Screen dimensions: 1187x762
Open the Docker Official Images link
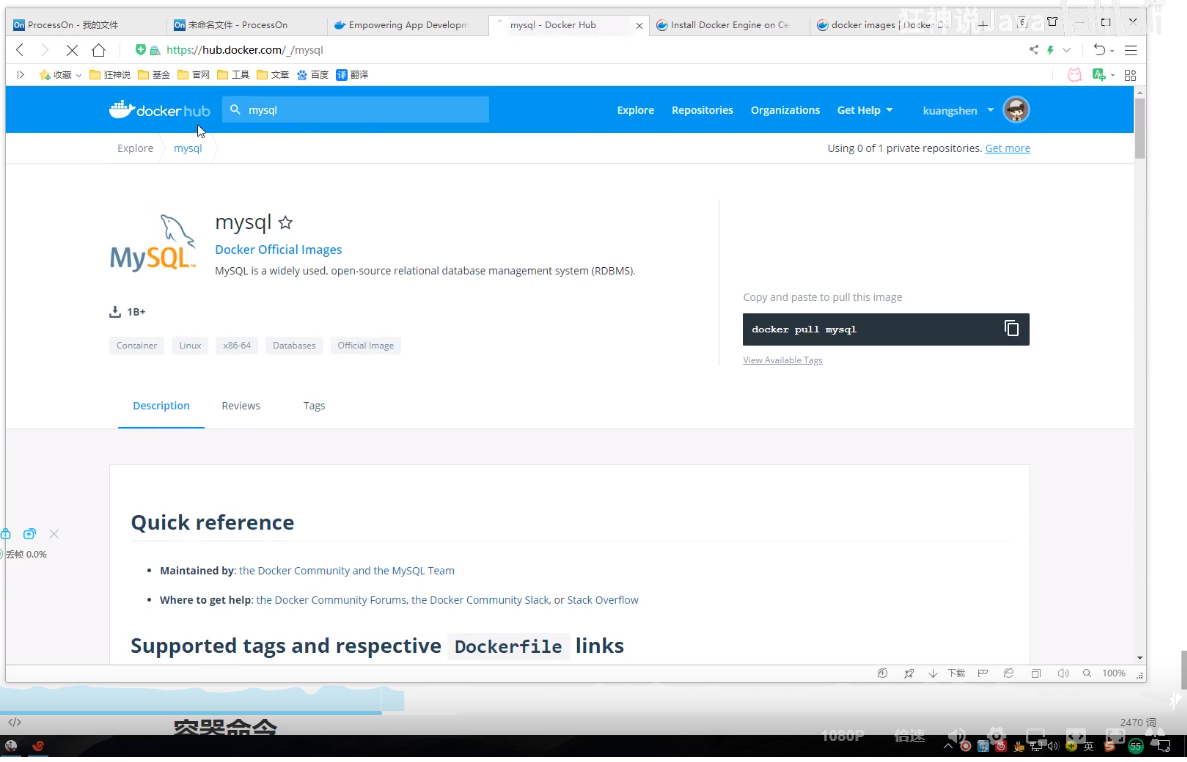coord(278,250)
